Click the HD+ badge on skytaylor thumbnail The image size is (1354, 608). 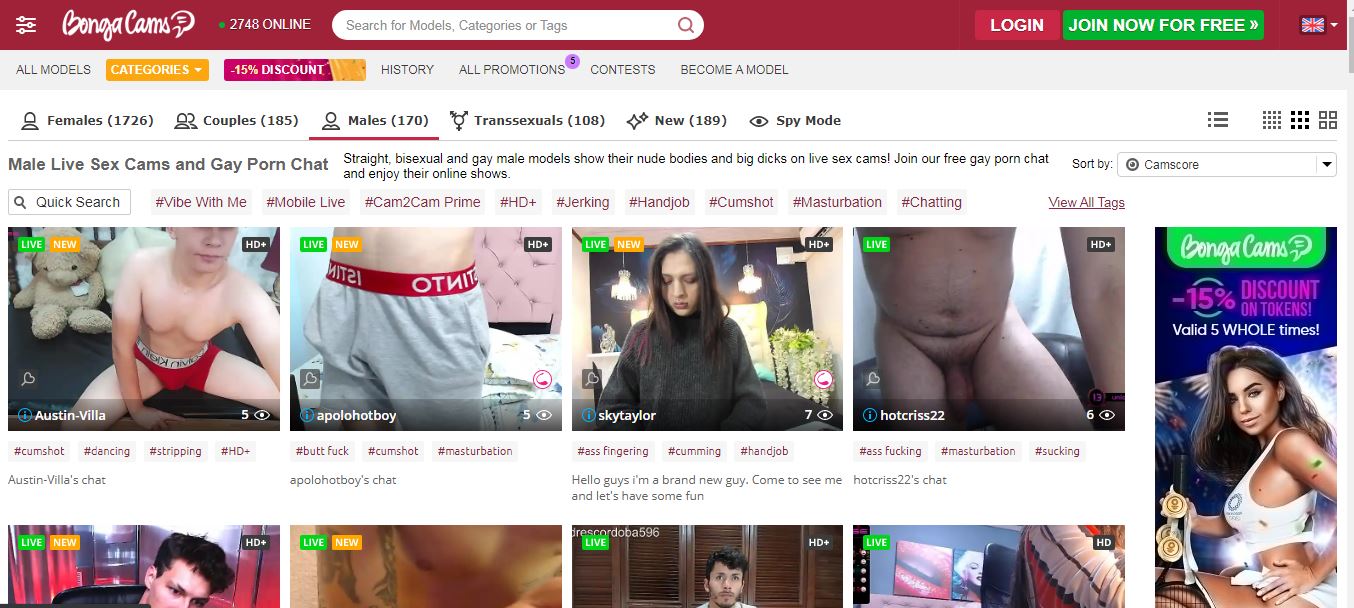819,244
